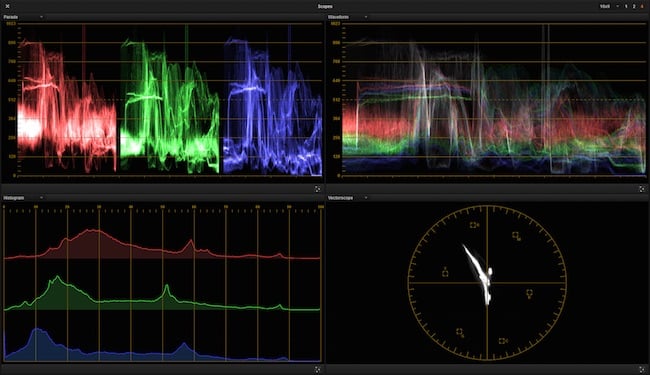The image size is (650, 375).
Task: Open the Histogram scope settings icon
Action: 318,369
